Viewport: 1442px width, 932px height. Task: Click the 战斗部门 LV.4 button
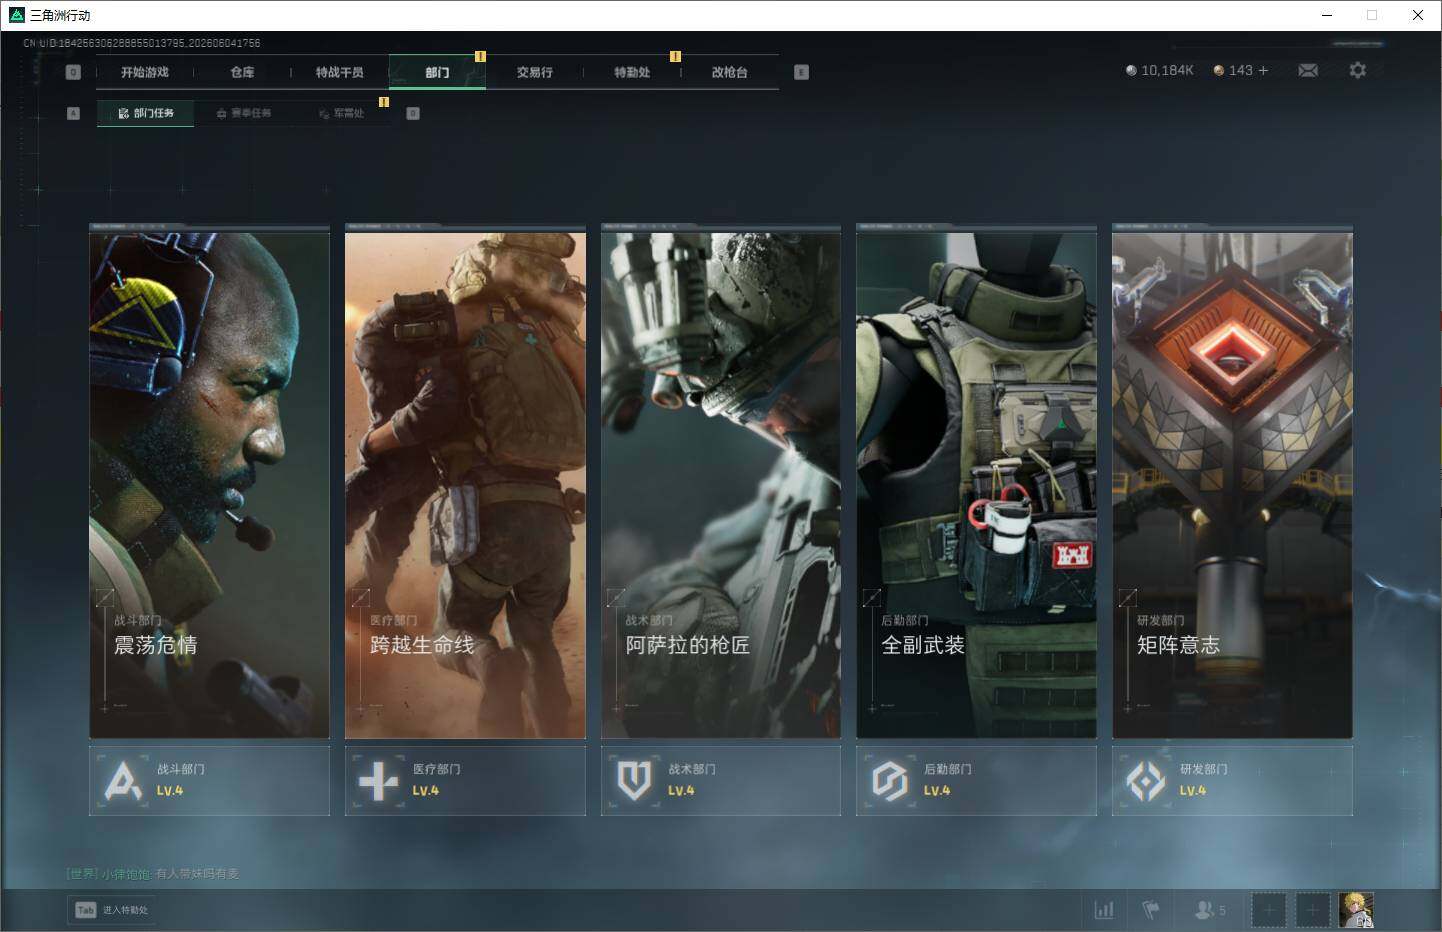point(209,780)
